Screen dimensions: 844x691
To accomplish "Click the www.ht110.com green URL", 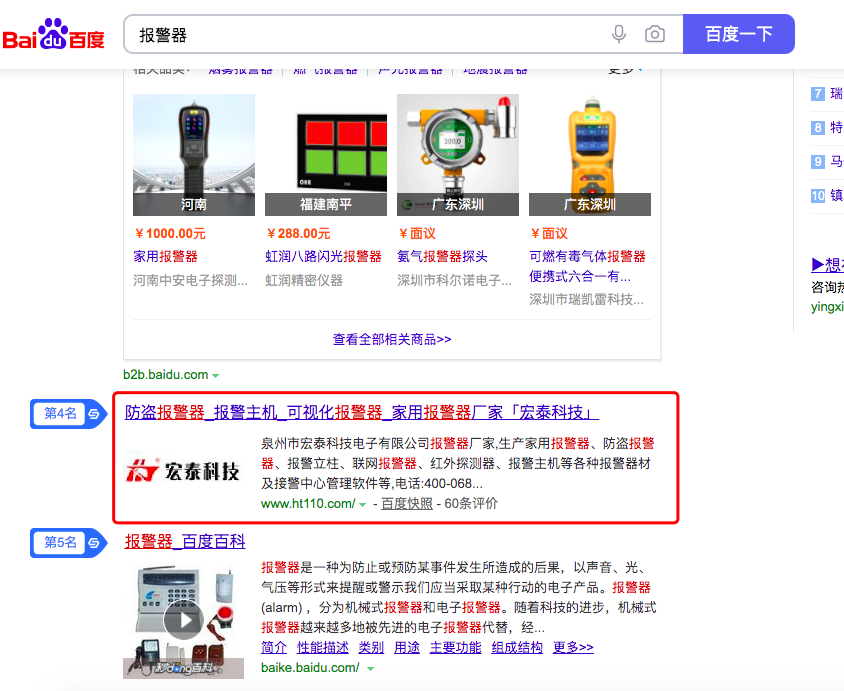I will pyautogui.click(x=308, y=504).
